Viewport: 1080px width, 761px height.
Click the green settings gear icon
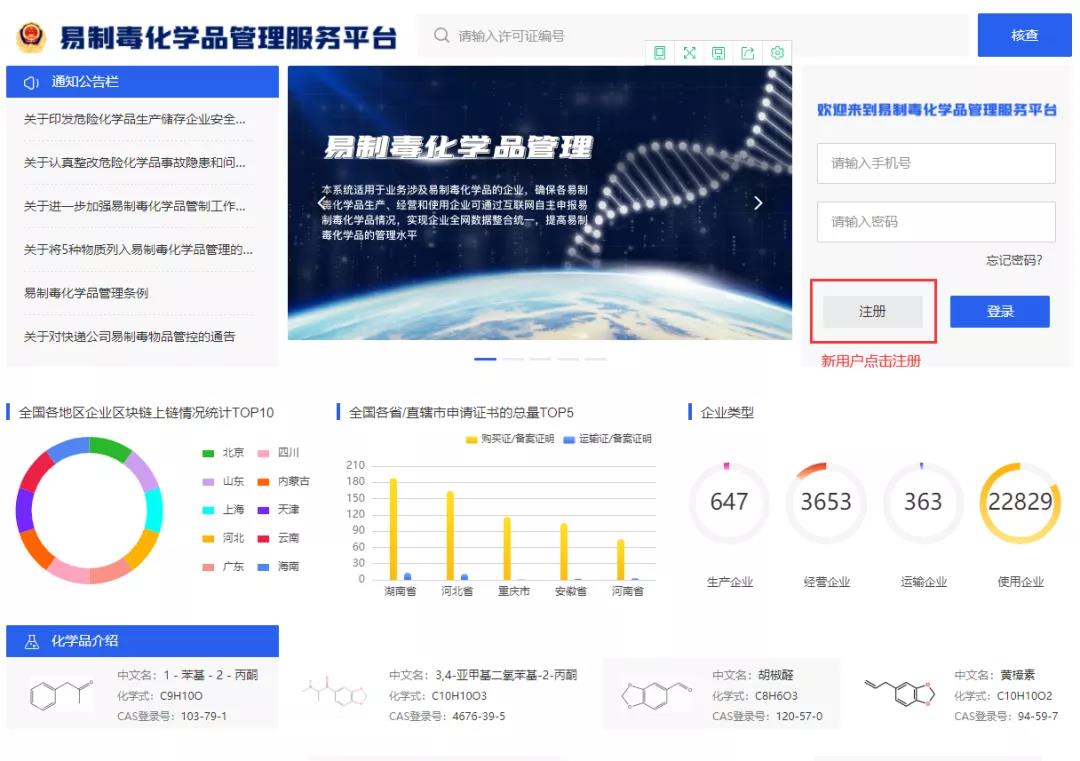point(777,53)
